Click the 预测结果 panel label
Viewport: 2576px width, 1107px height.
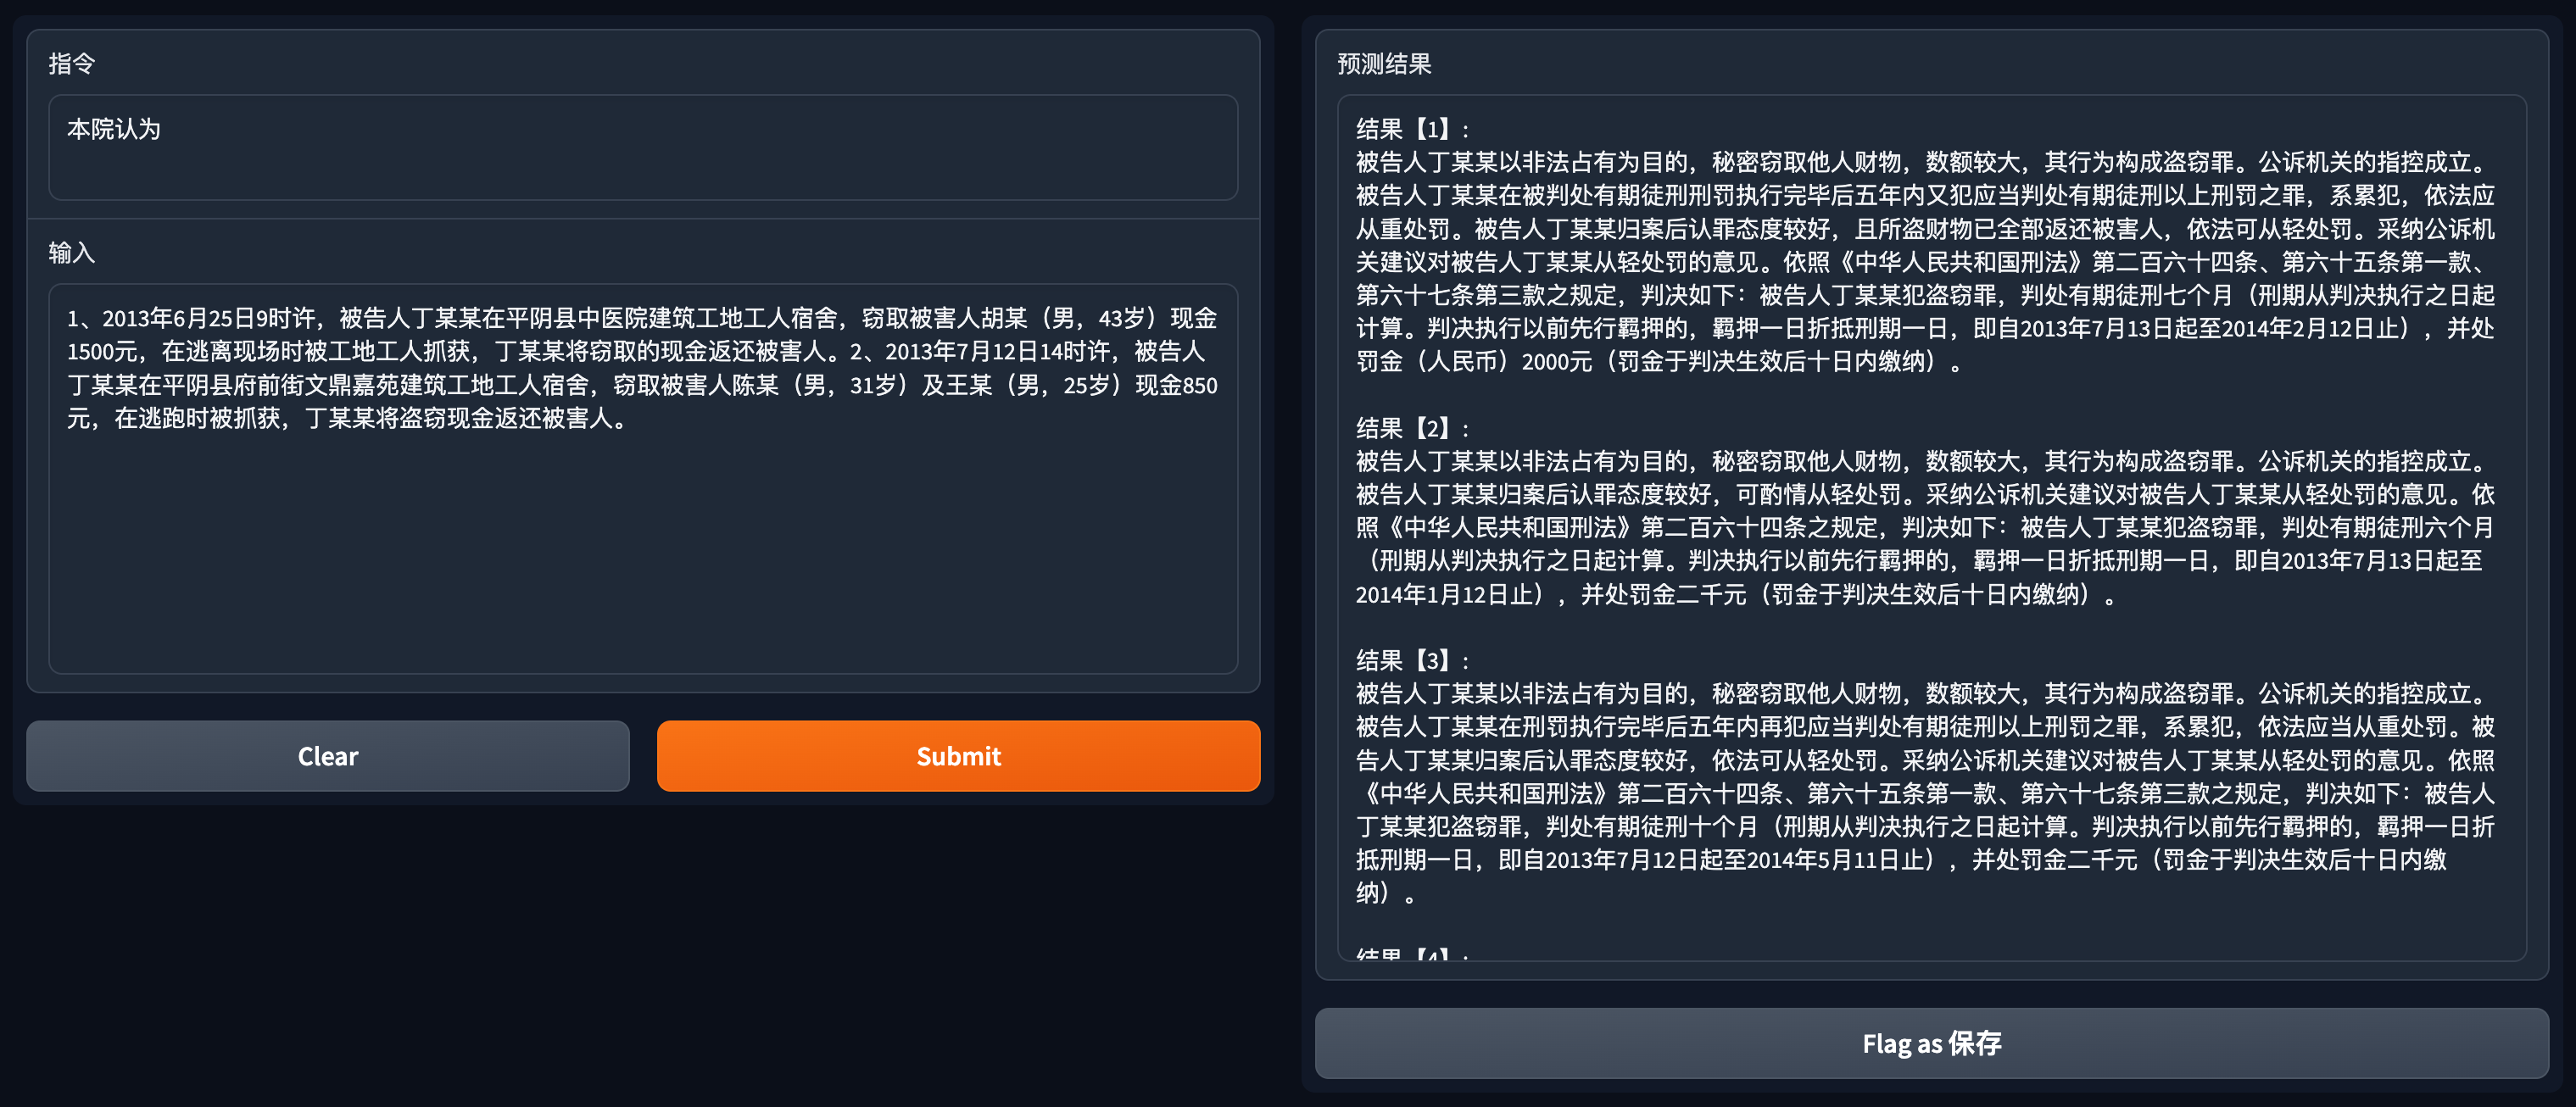pyautogui.click(x=1384, y=64)
